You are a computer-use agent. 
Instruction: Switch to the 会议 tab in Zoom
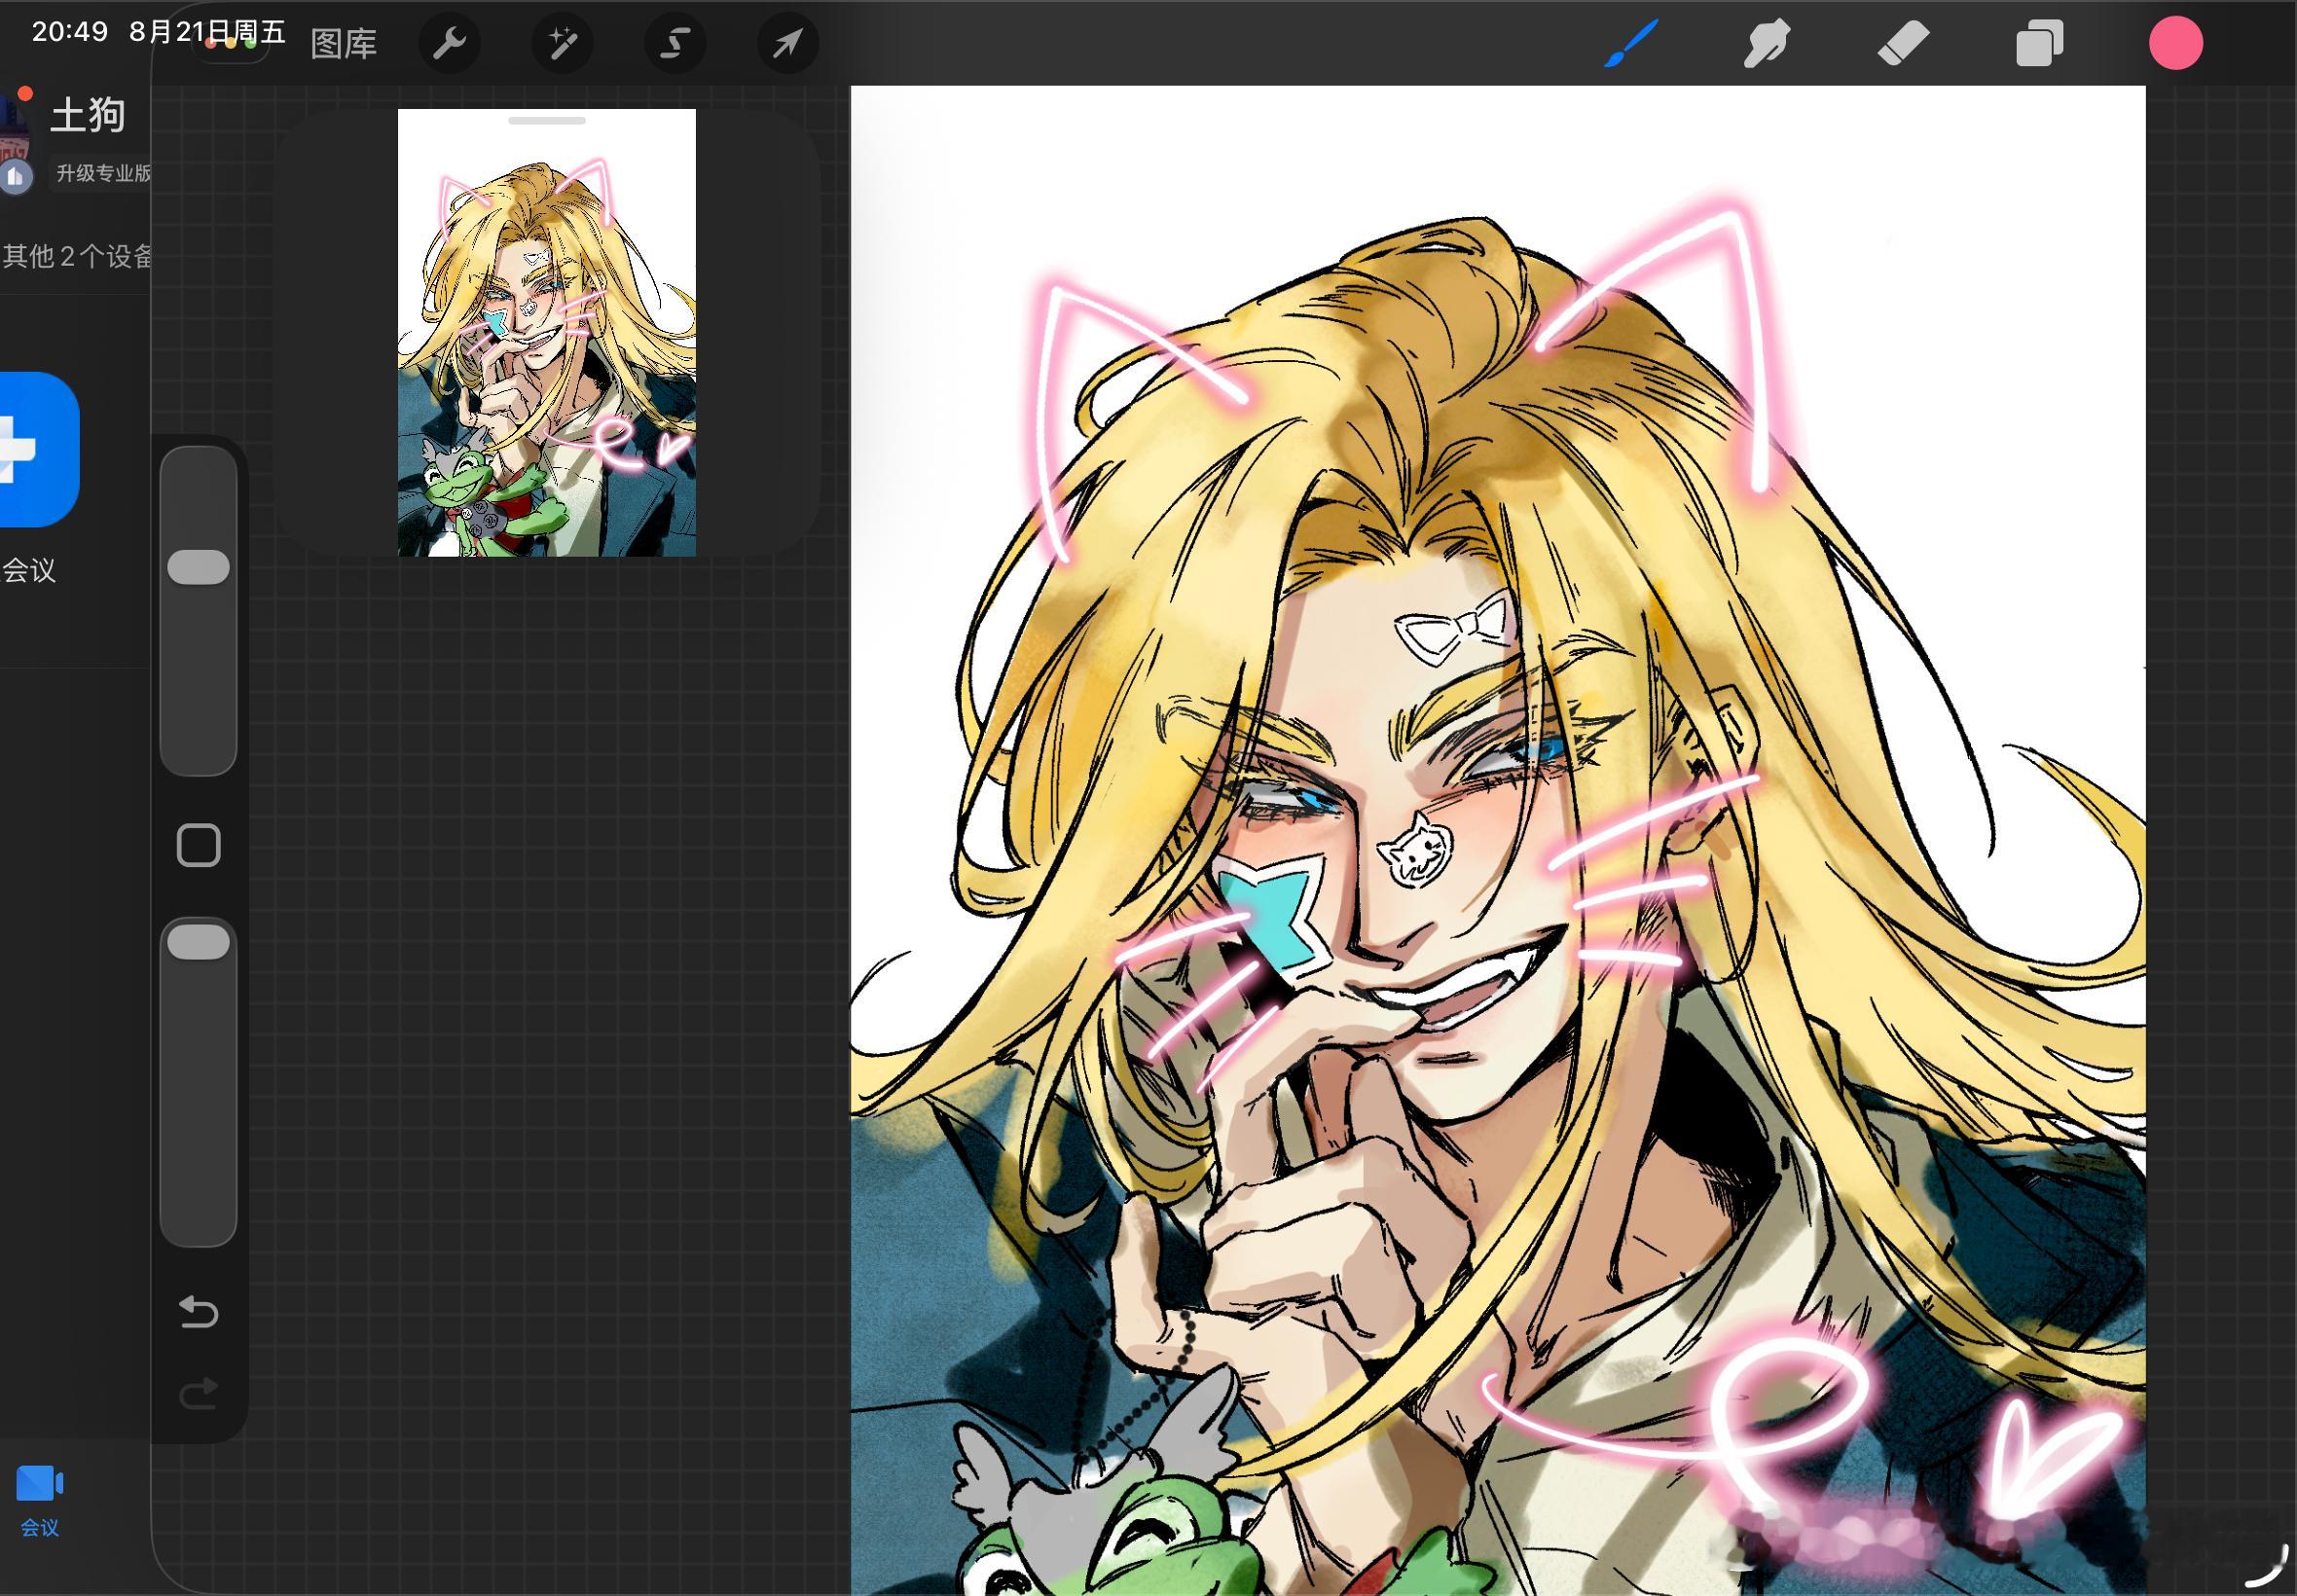point(40,1499)
